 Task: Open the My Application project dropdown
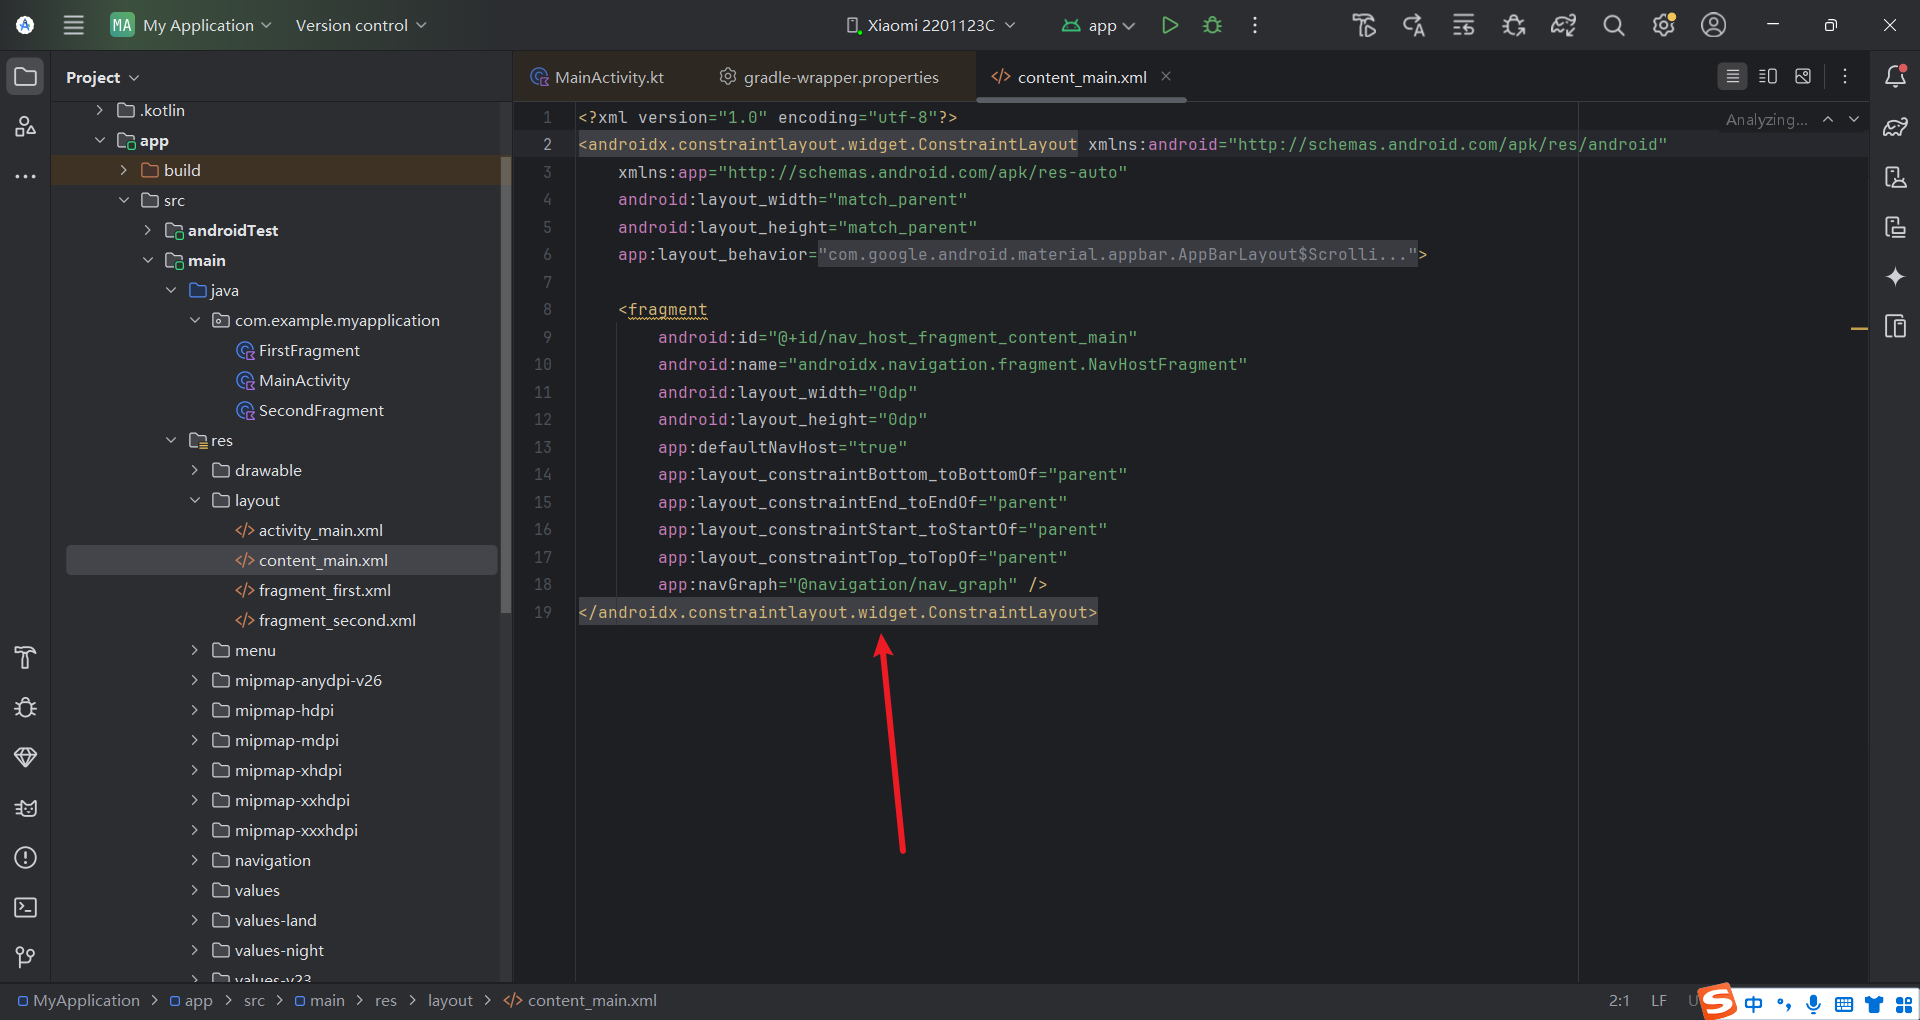coord(191,25)
